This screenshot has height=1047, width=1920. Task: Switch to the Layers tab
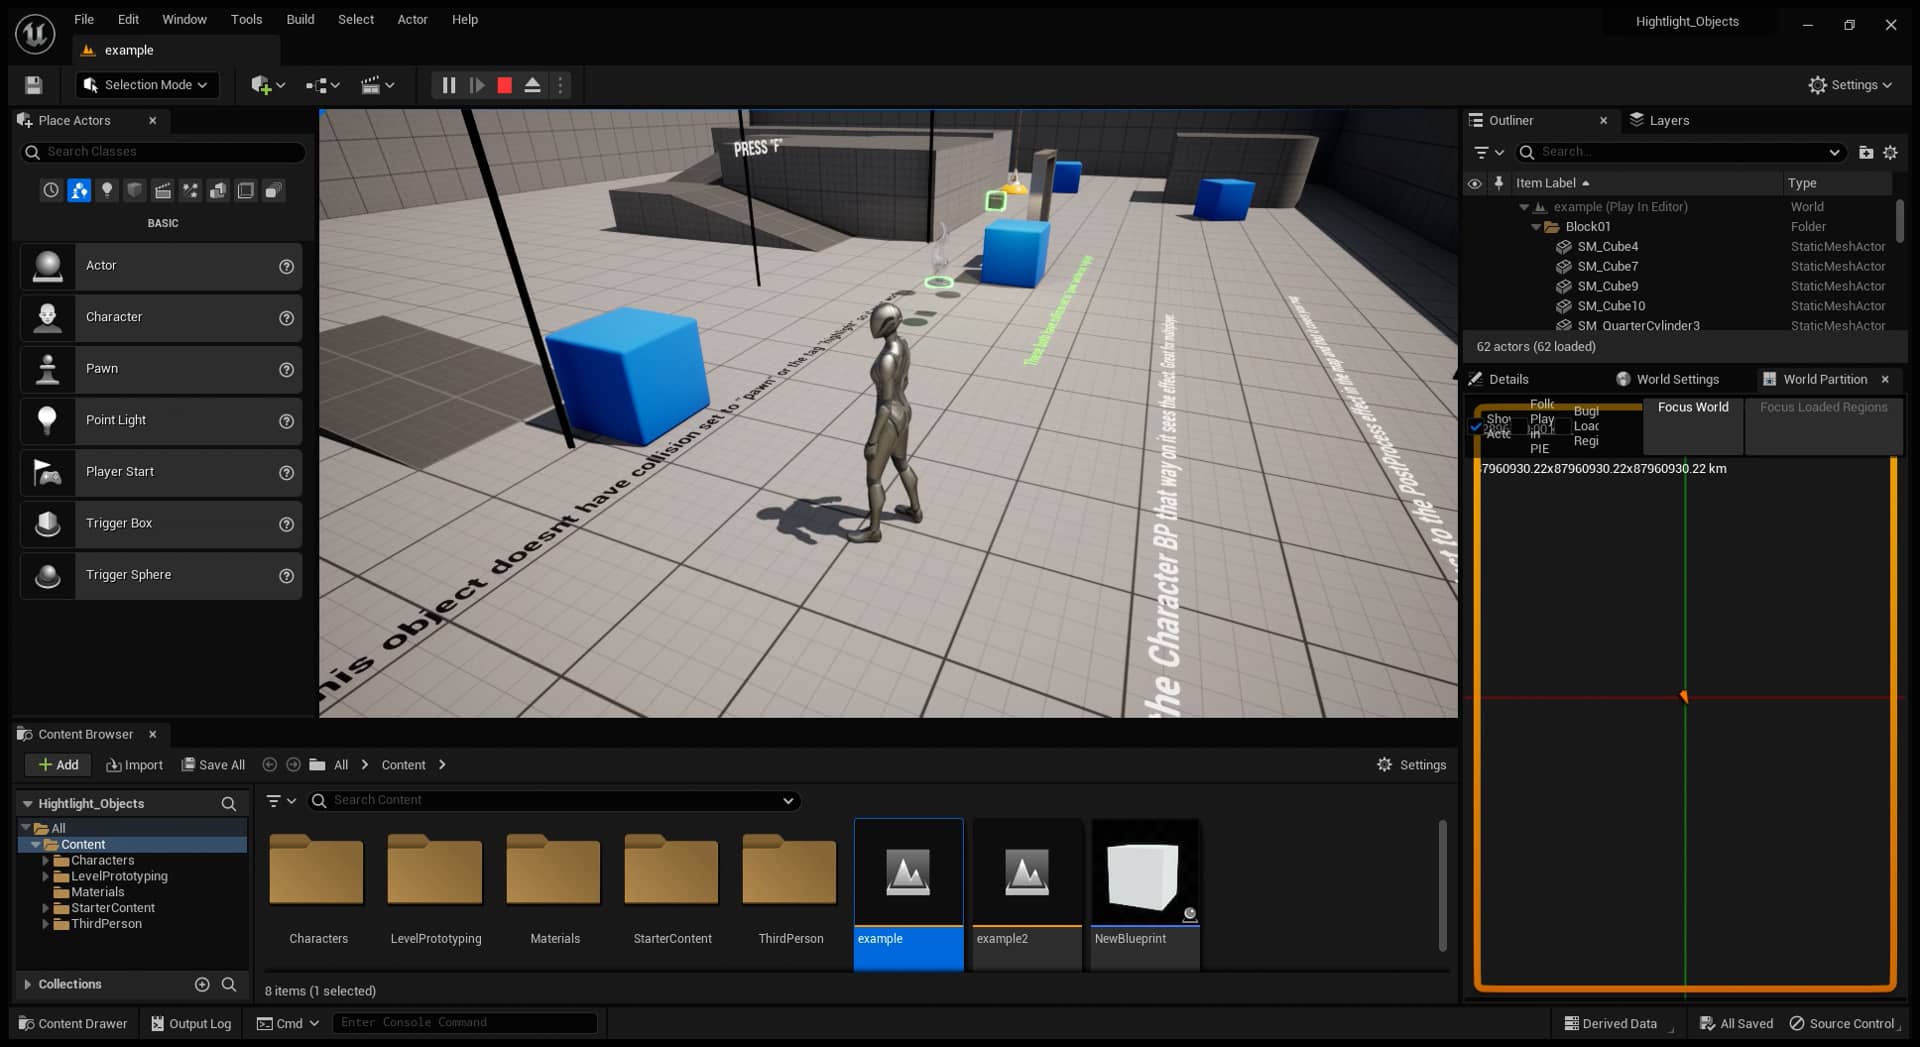click(1662, 120)
